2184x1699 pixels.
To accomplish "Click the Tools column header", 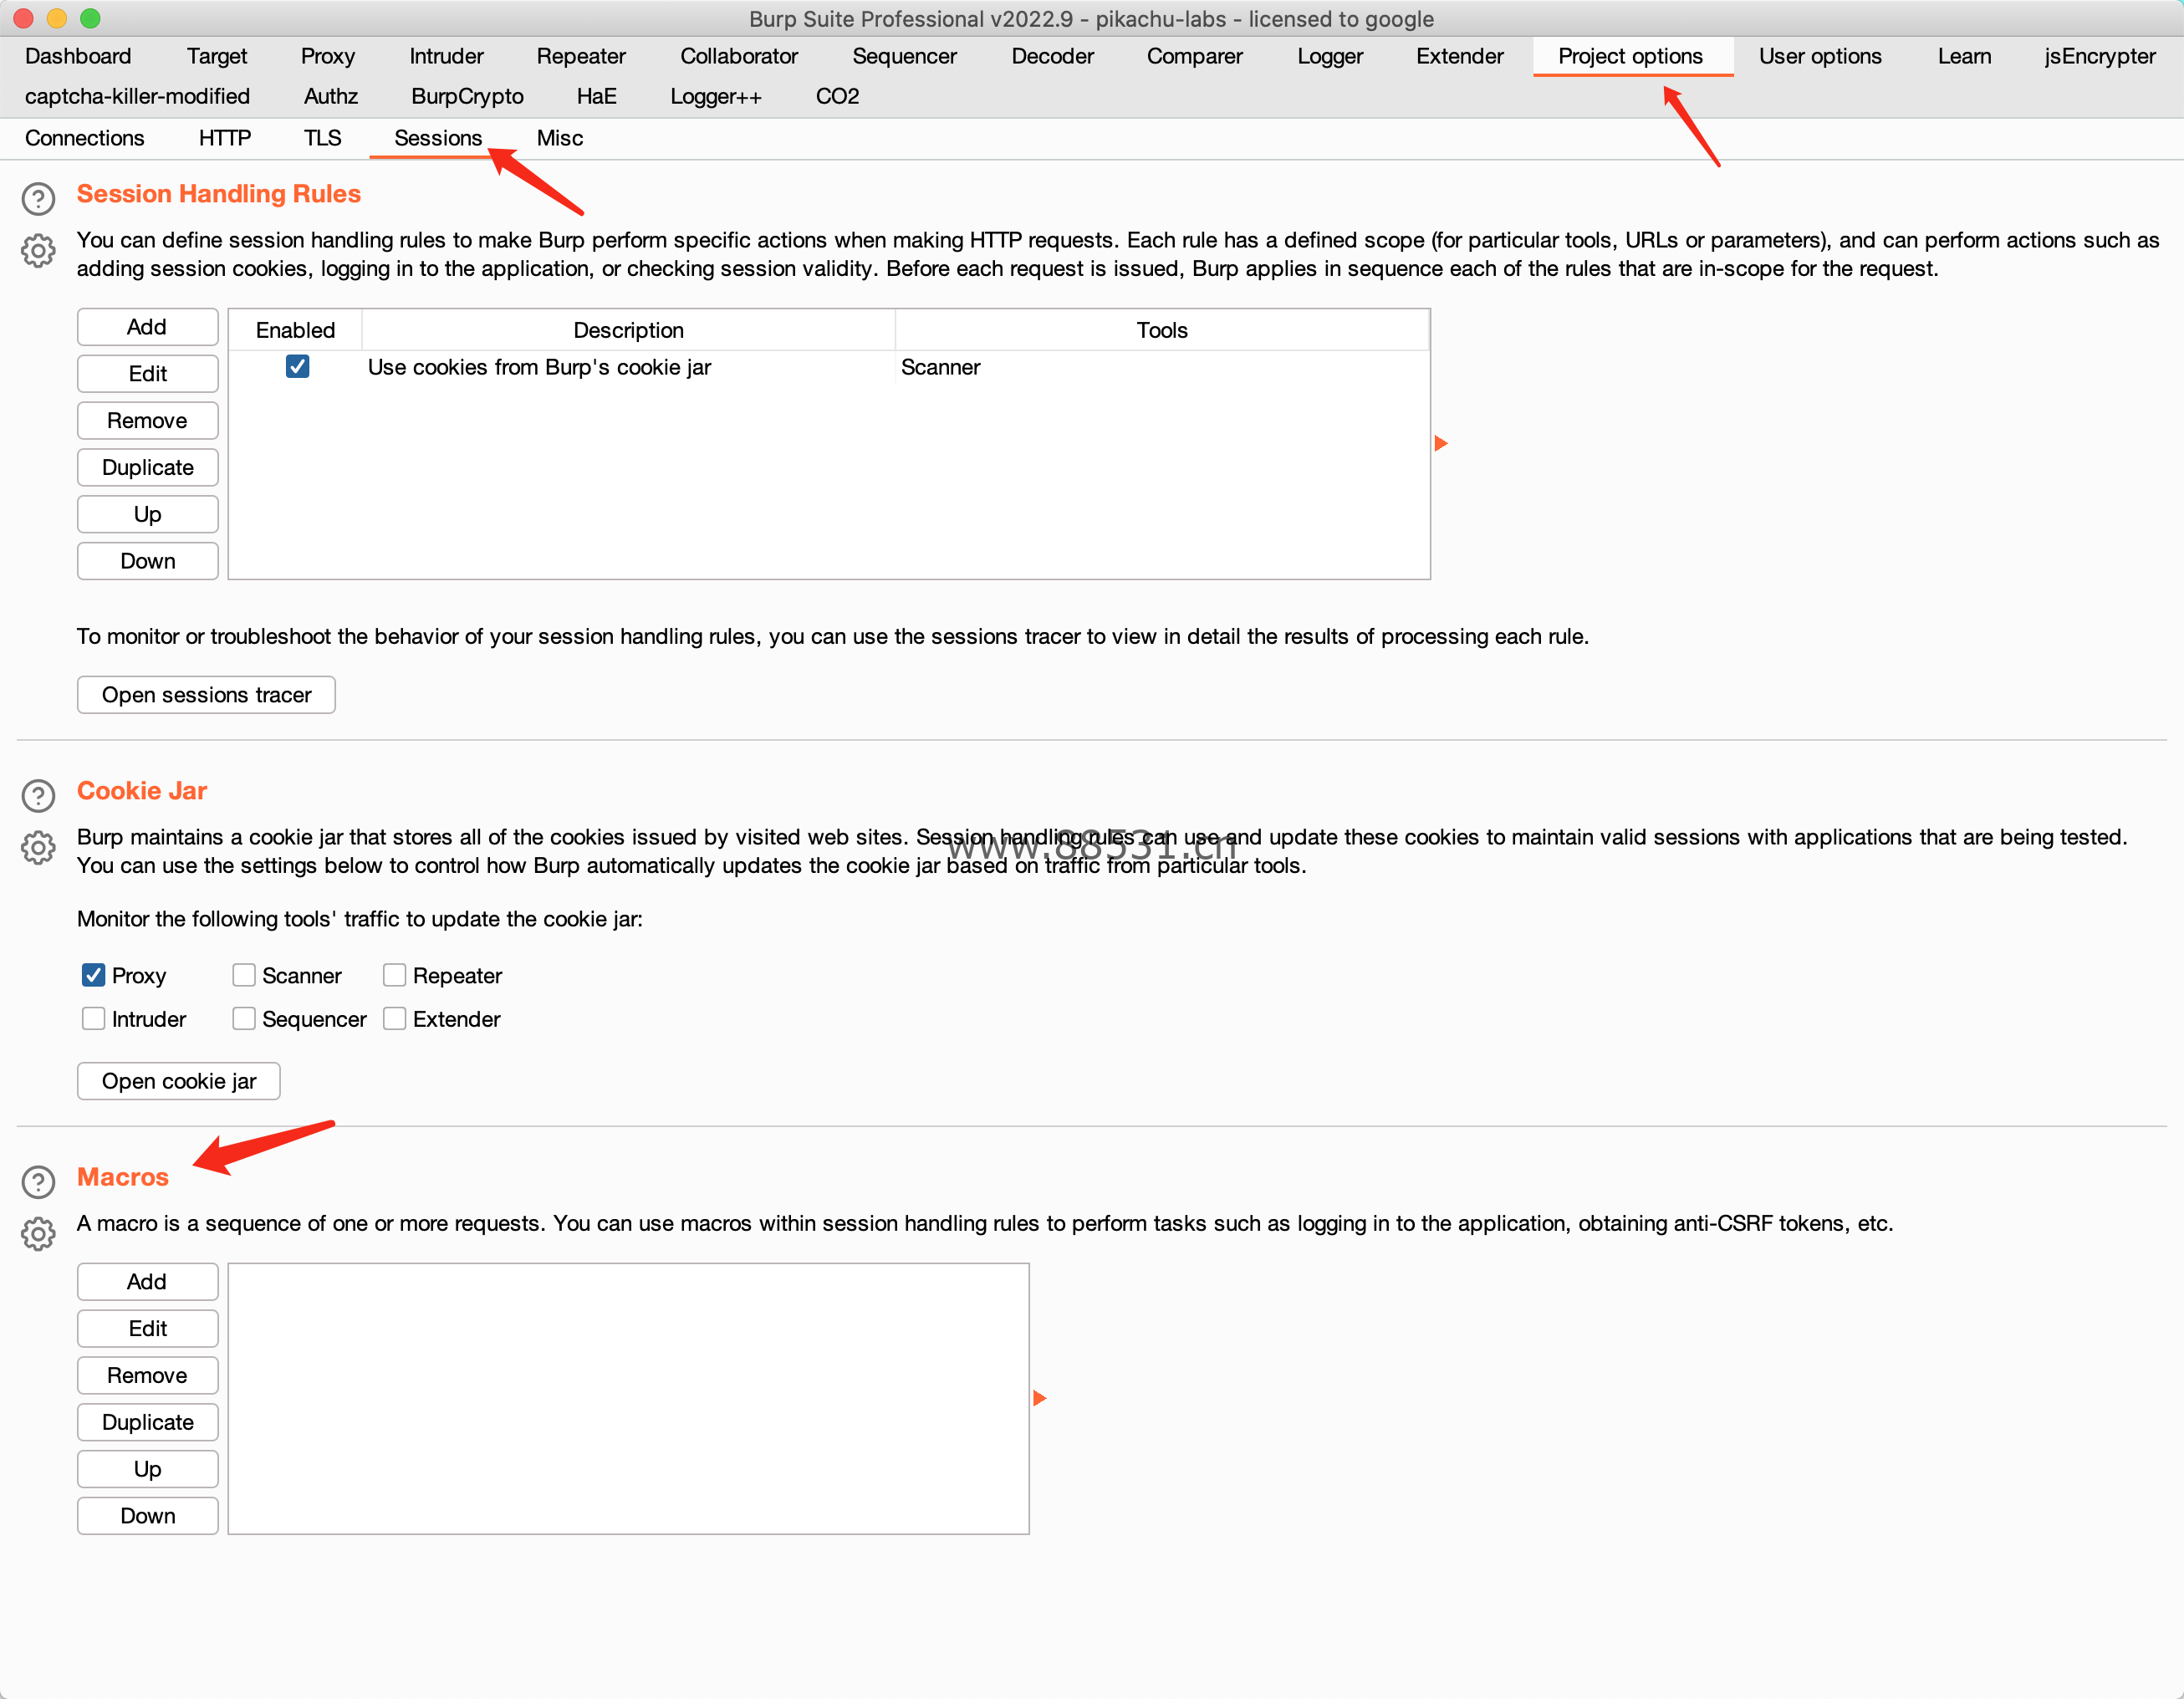I will coord(1162,330).
